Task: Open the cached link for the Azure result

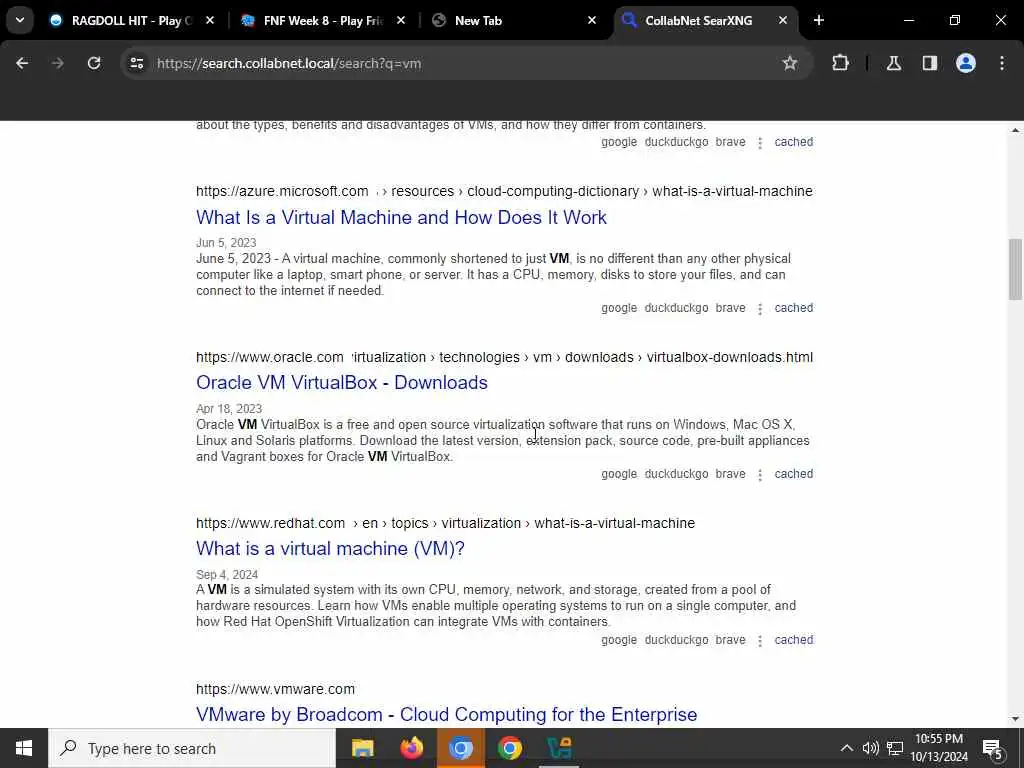Action: pyautogui.click(x=793, y=308)
